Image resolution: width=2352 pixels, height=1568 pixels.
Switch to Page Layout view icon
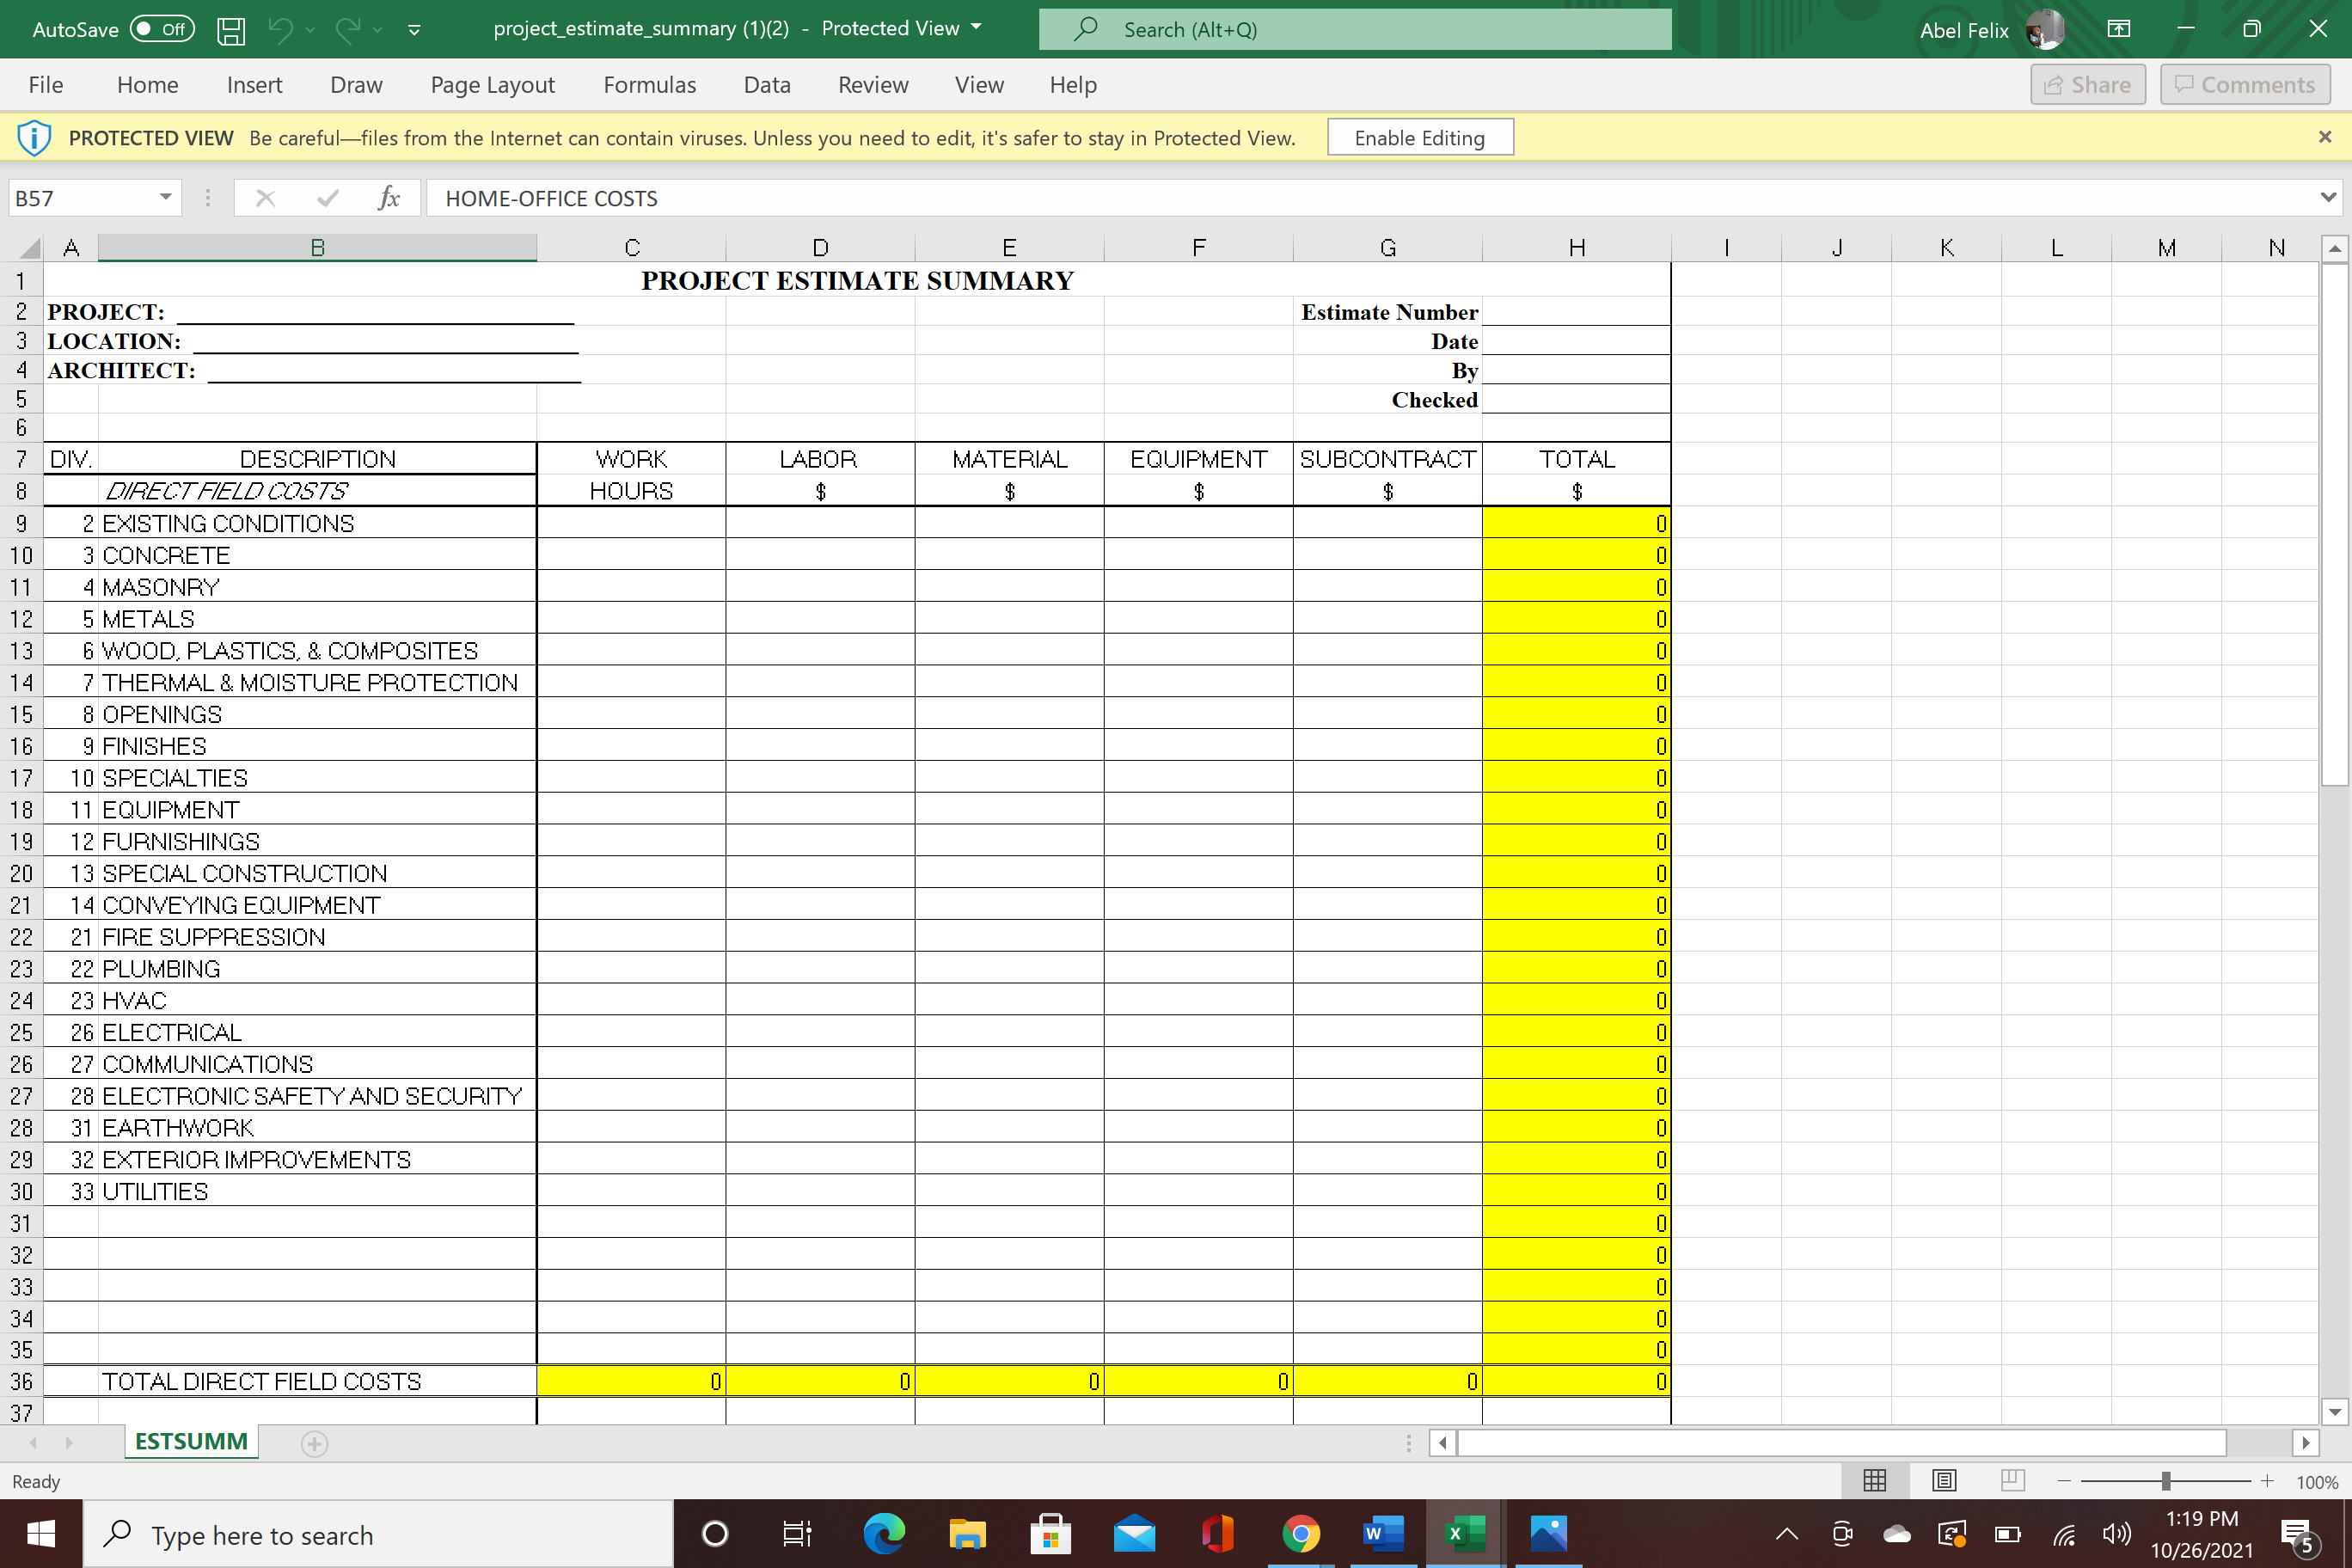[x=1944, y=1480]
